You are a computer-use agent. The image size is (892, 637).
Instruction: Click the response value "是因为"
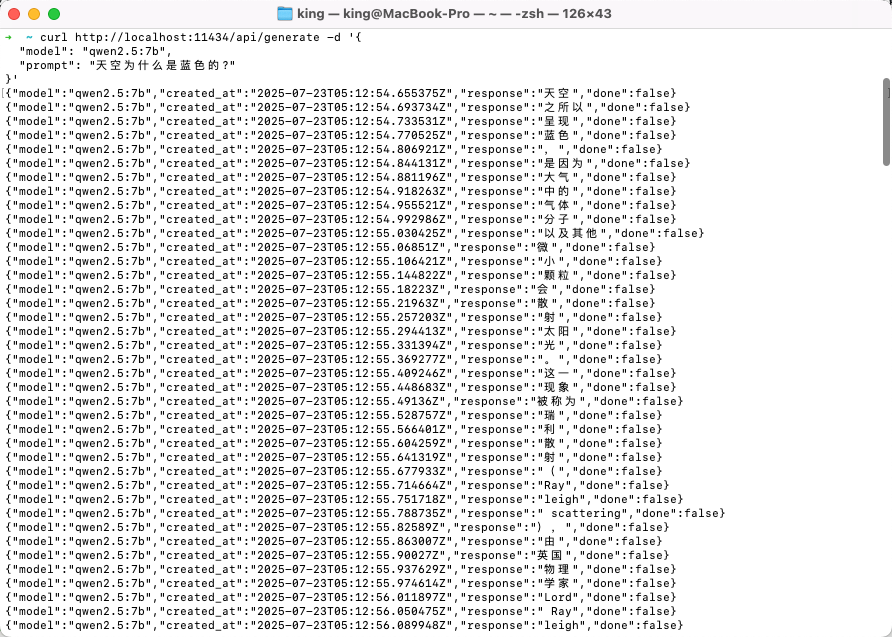pos(563,163)
